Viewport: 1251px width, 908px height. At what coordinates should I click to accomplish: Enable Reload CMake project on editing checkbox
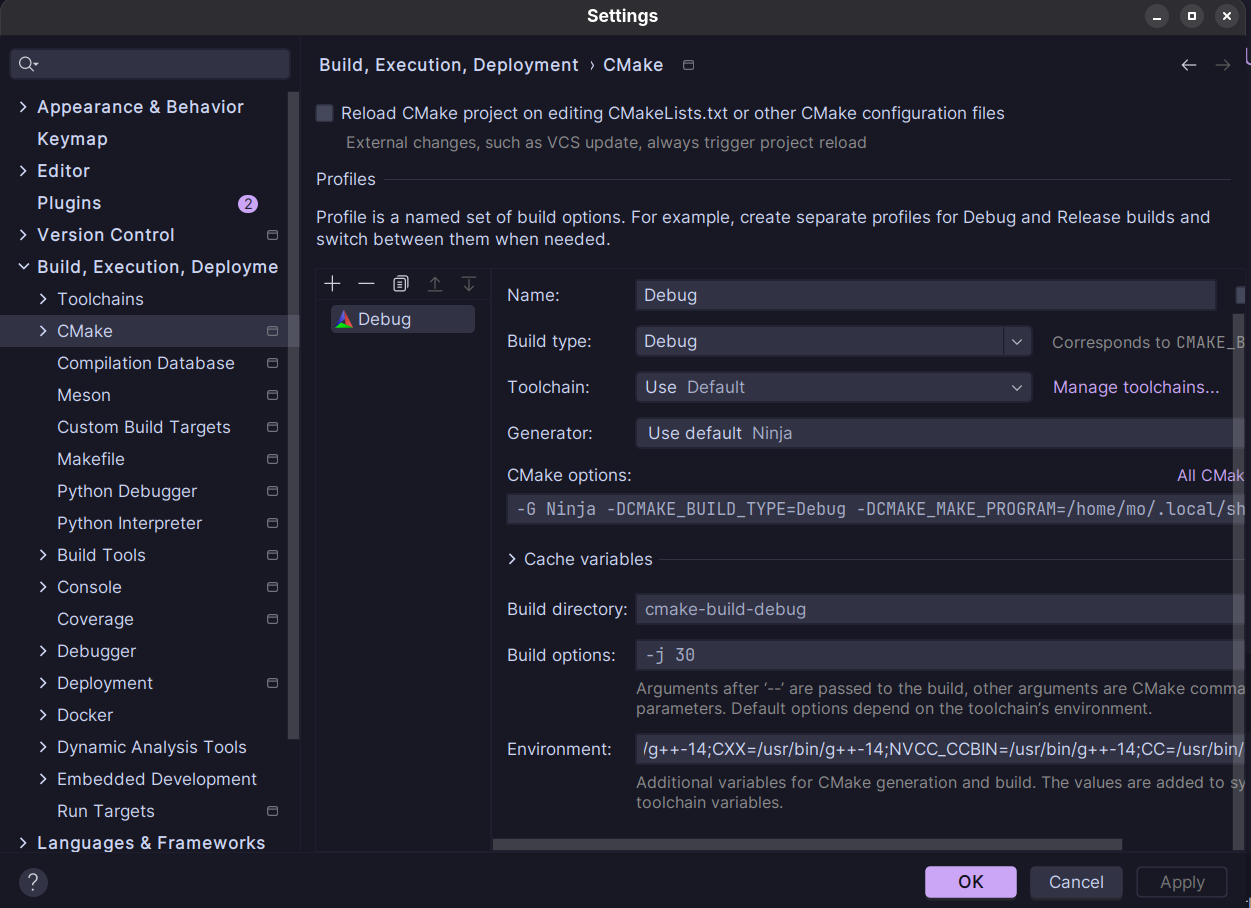pos(324,113)
